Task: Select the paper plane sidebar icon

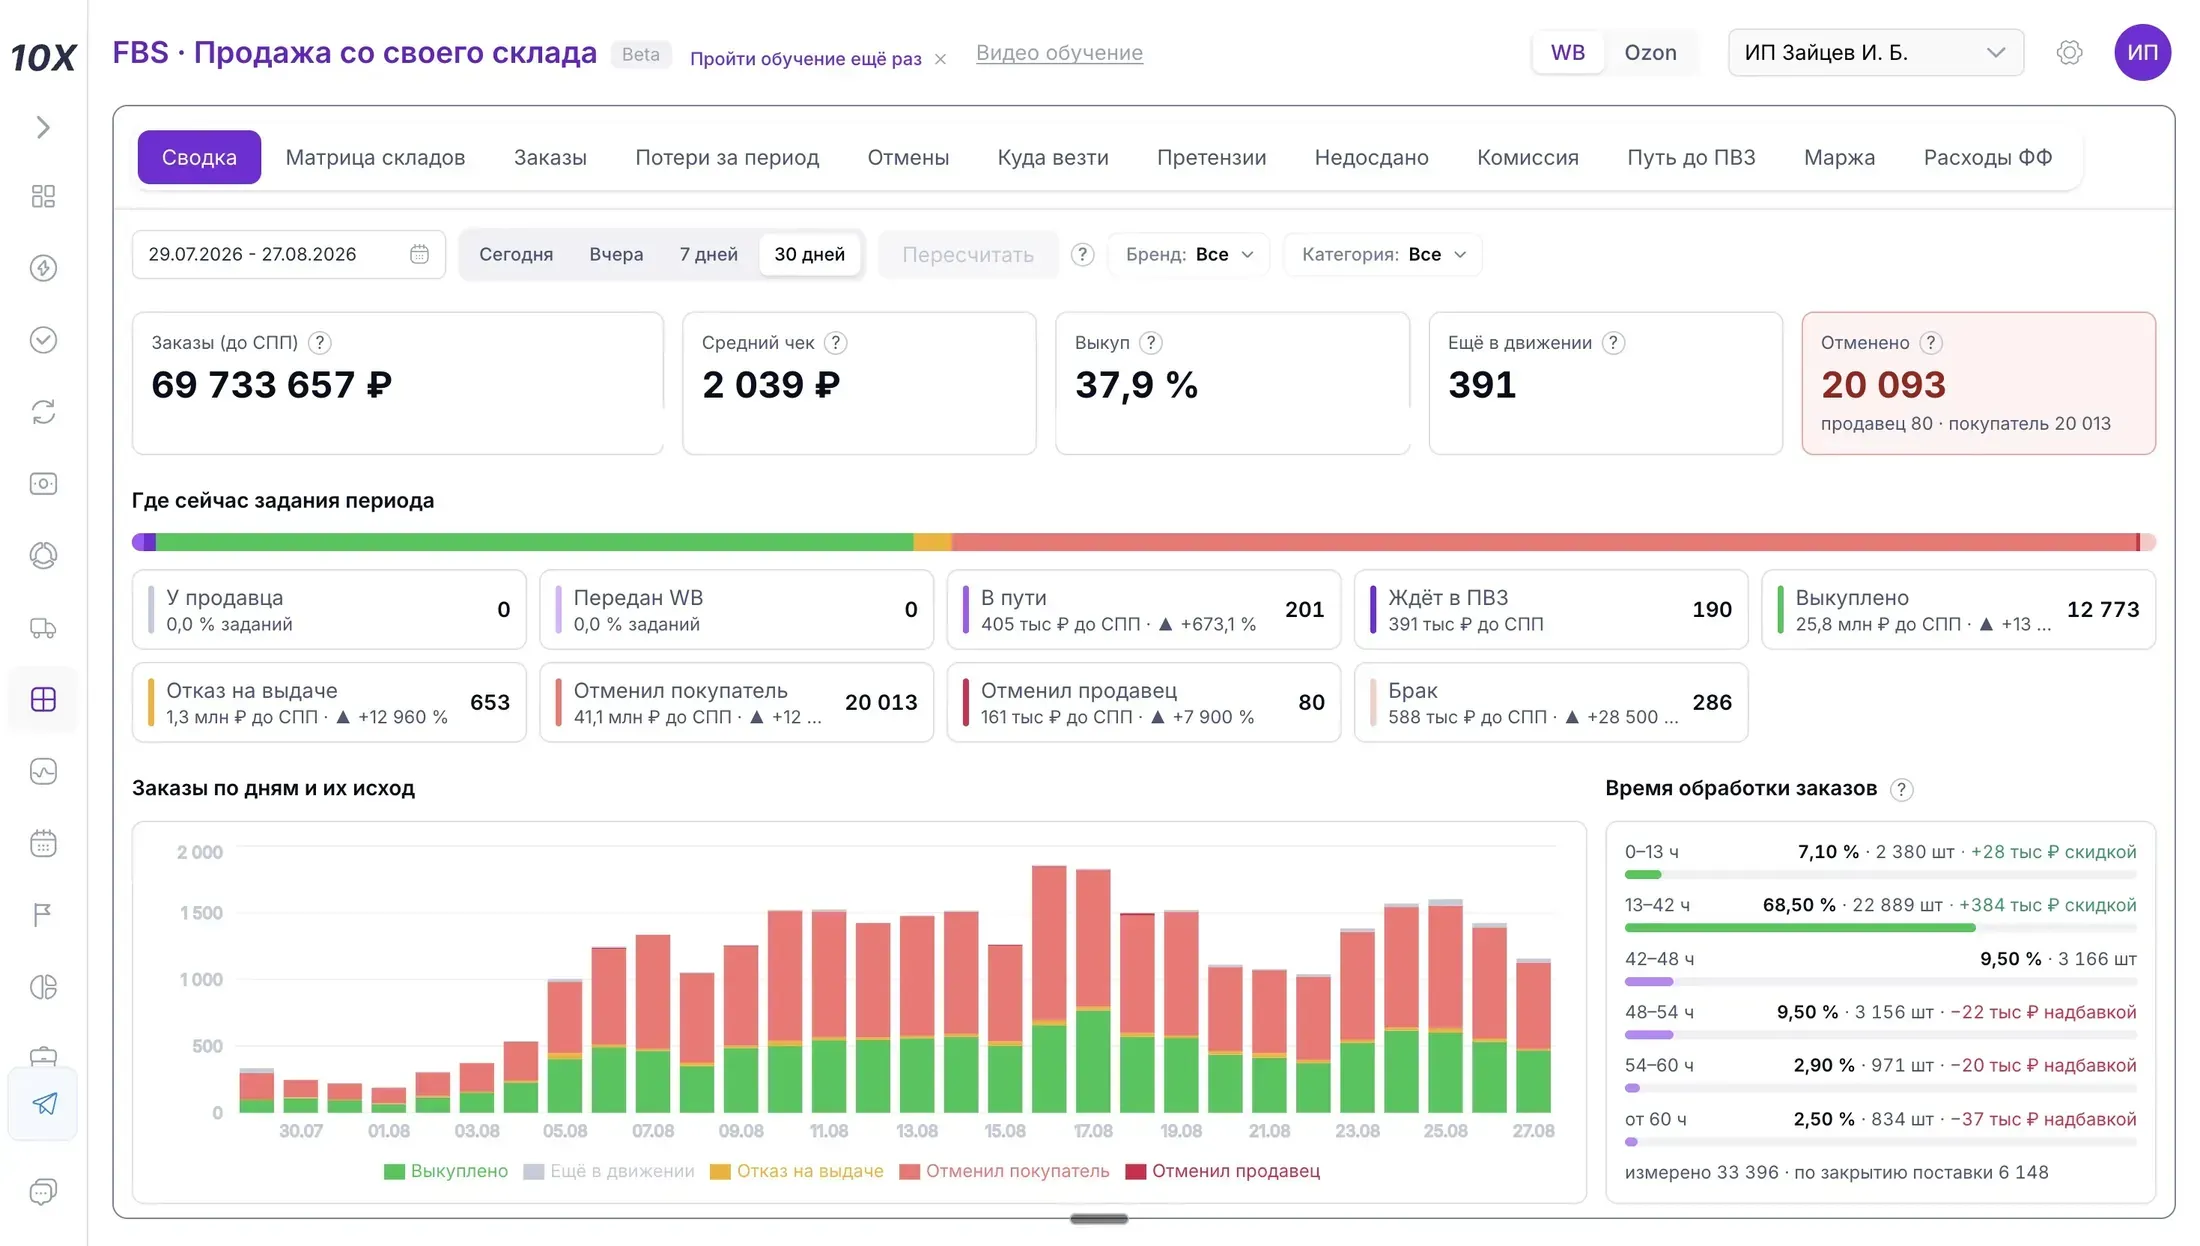Action: pos(43,1103)
